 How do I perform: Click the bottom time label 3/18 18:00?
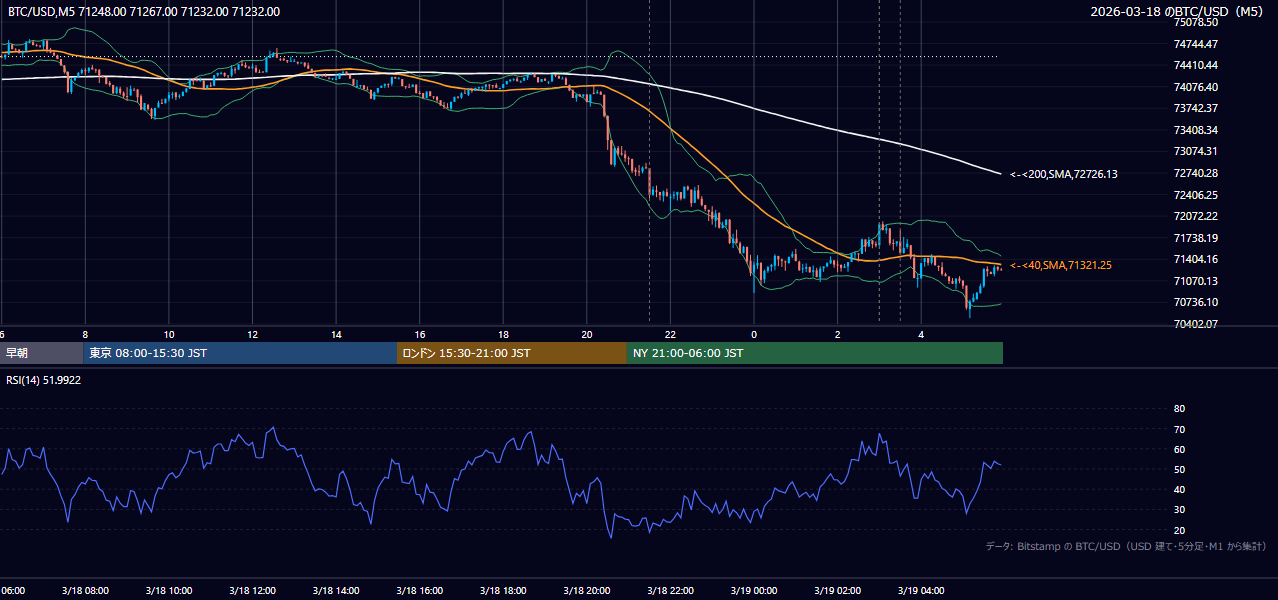[x=503, y=591]
